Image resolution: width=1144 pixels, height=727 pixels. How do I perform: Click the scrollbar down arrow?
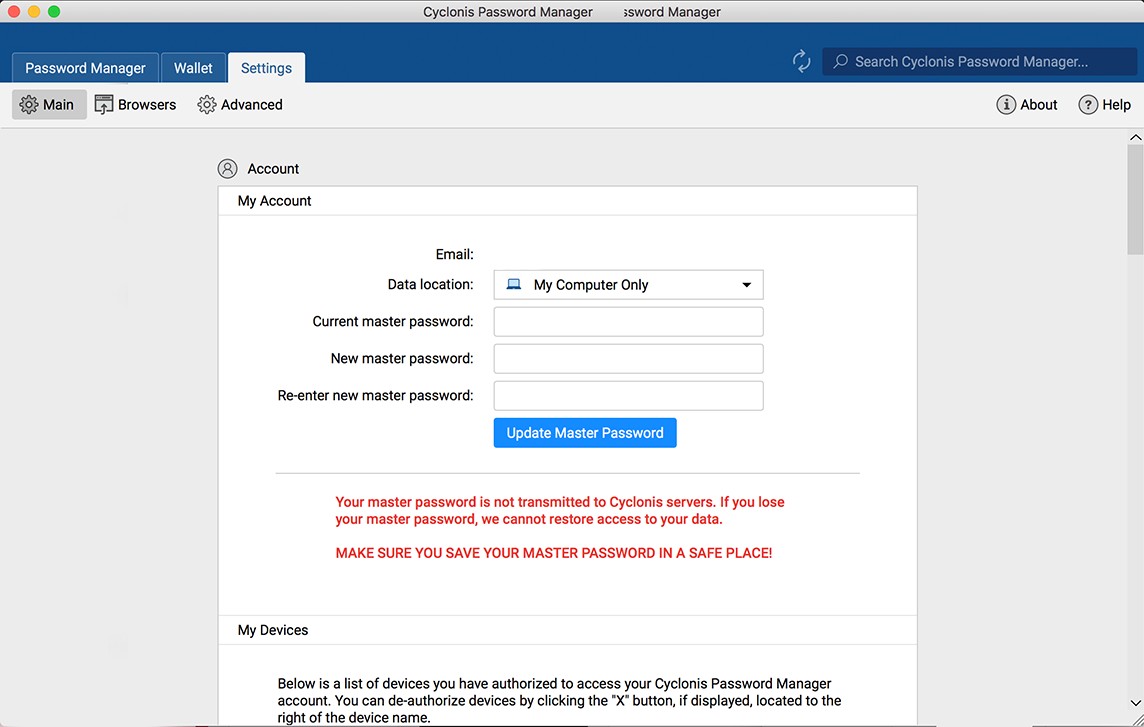coord(1135,702)
